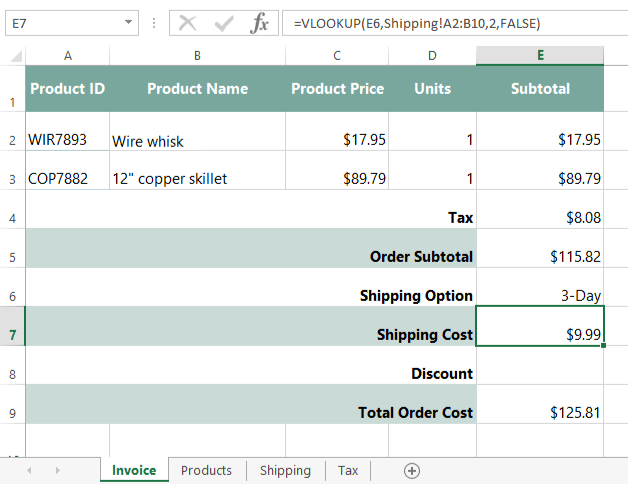628x484 pixels.
Task: Add a new sheet with the plus button
Action: pyautogui.click(x=411, y=470)
